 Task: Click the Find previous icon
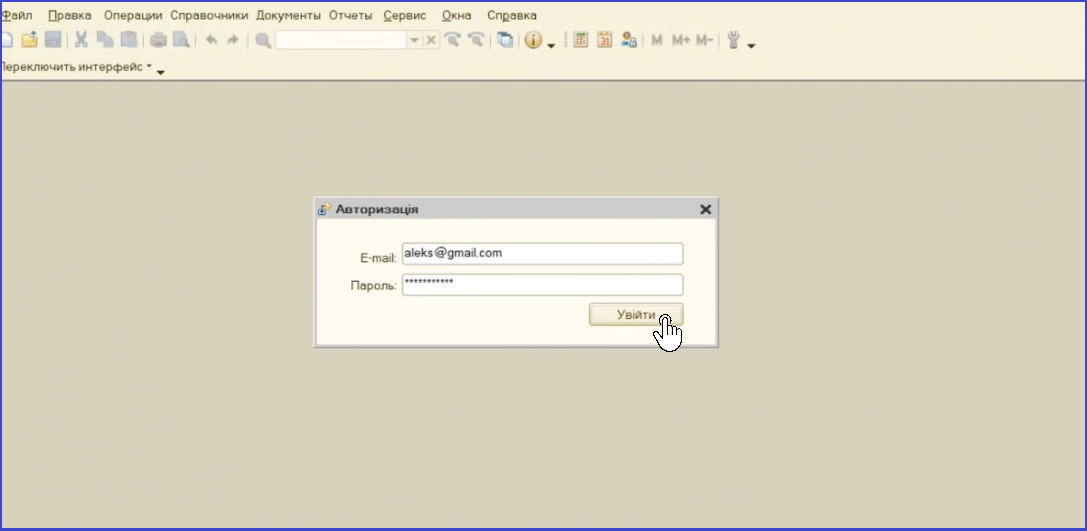tap(476, 40)
